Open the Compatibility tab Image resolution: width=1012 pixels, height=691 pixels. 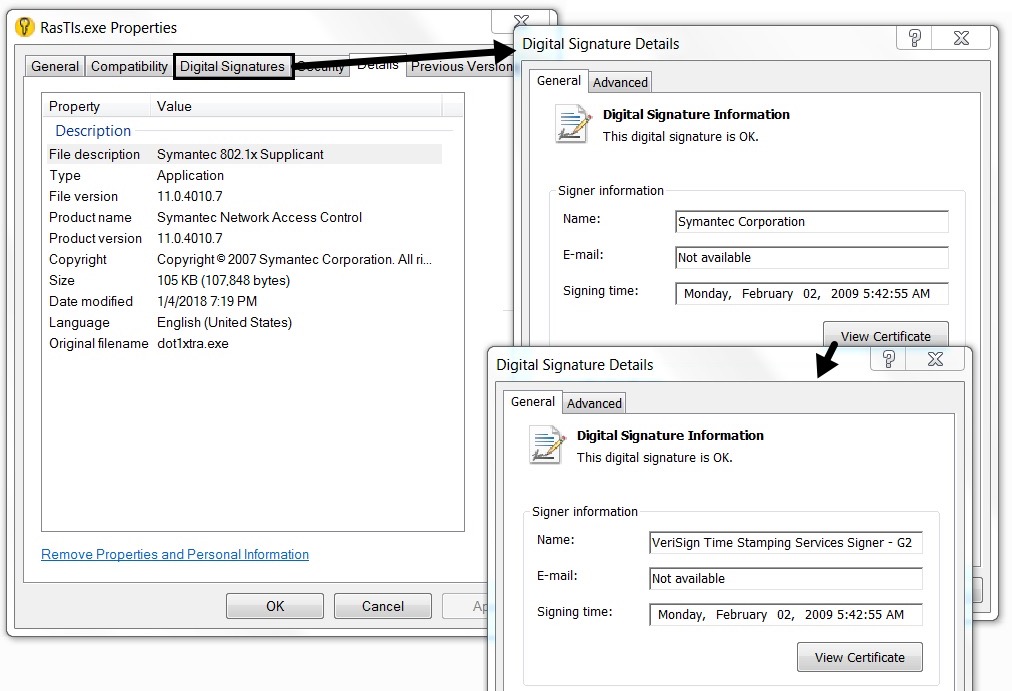click(x=129, y=66)
